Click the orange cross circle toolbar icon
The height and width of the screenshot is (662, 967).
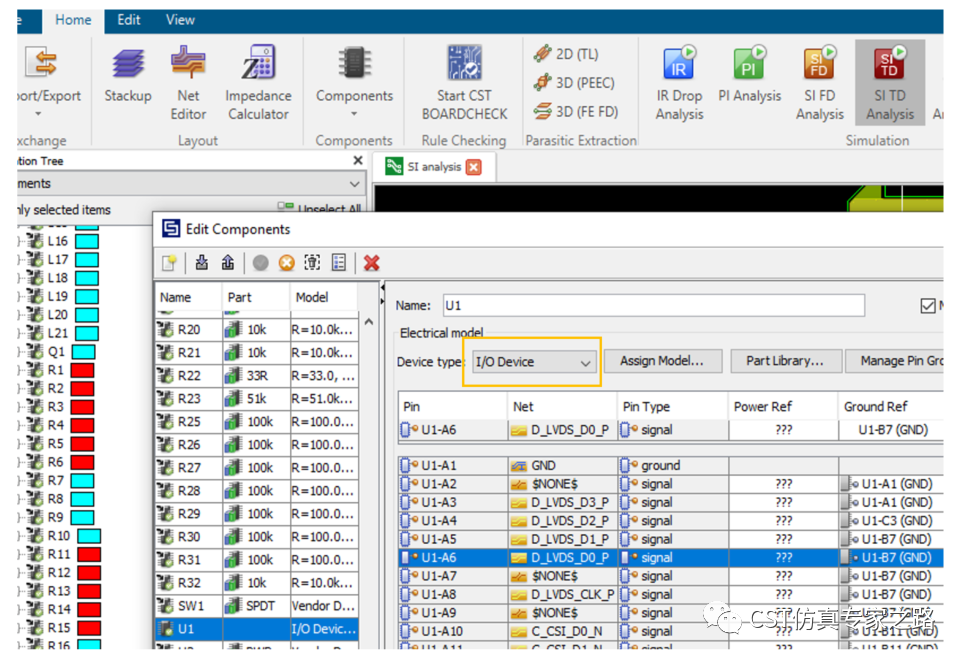286,263
